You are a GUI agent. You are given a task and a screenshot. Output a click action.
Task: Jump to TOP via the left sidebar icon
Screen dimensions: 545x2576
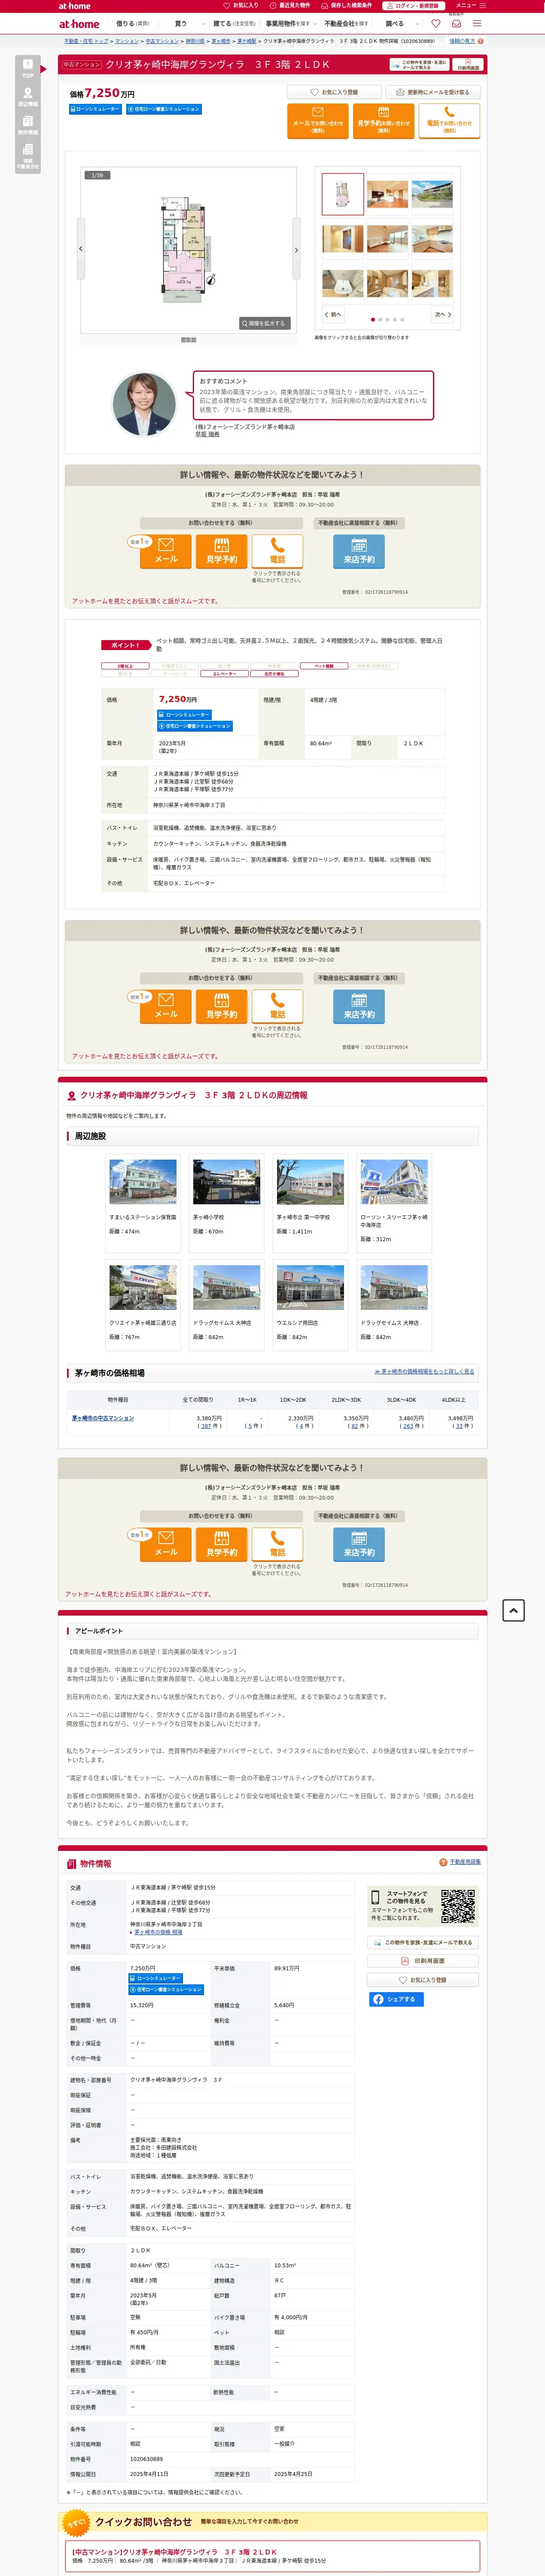point(28,68)
